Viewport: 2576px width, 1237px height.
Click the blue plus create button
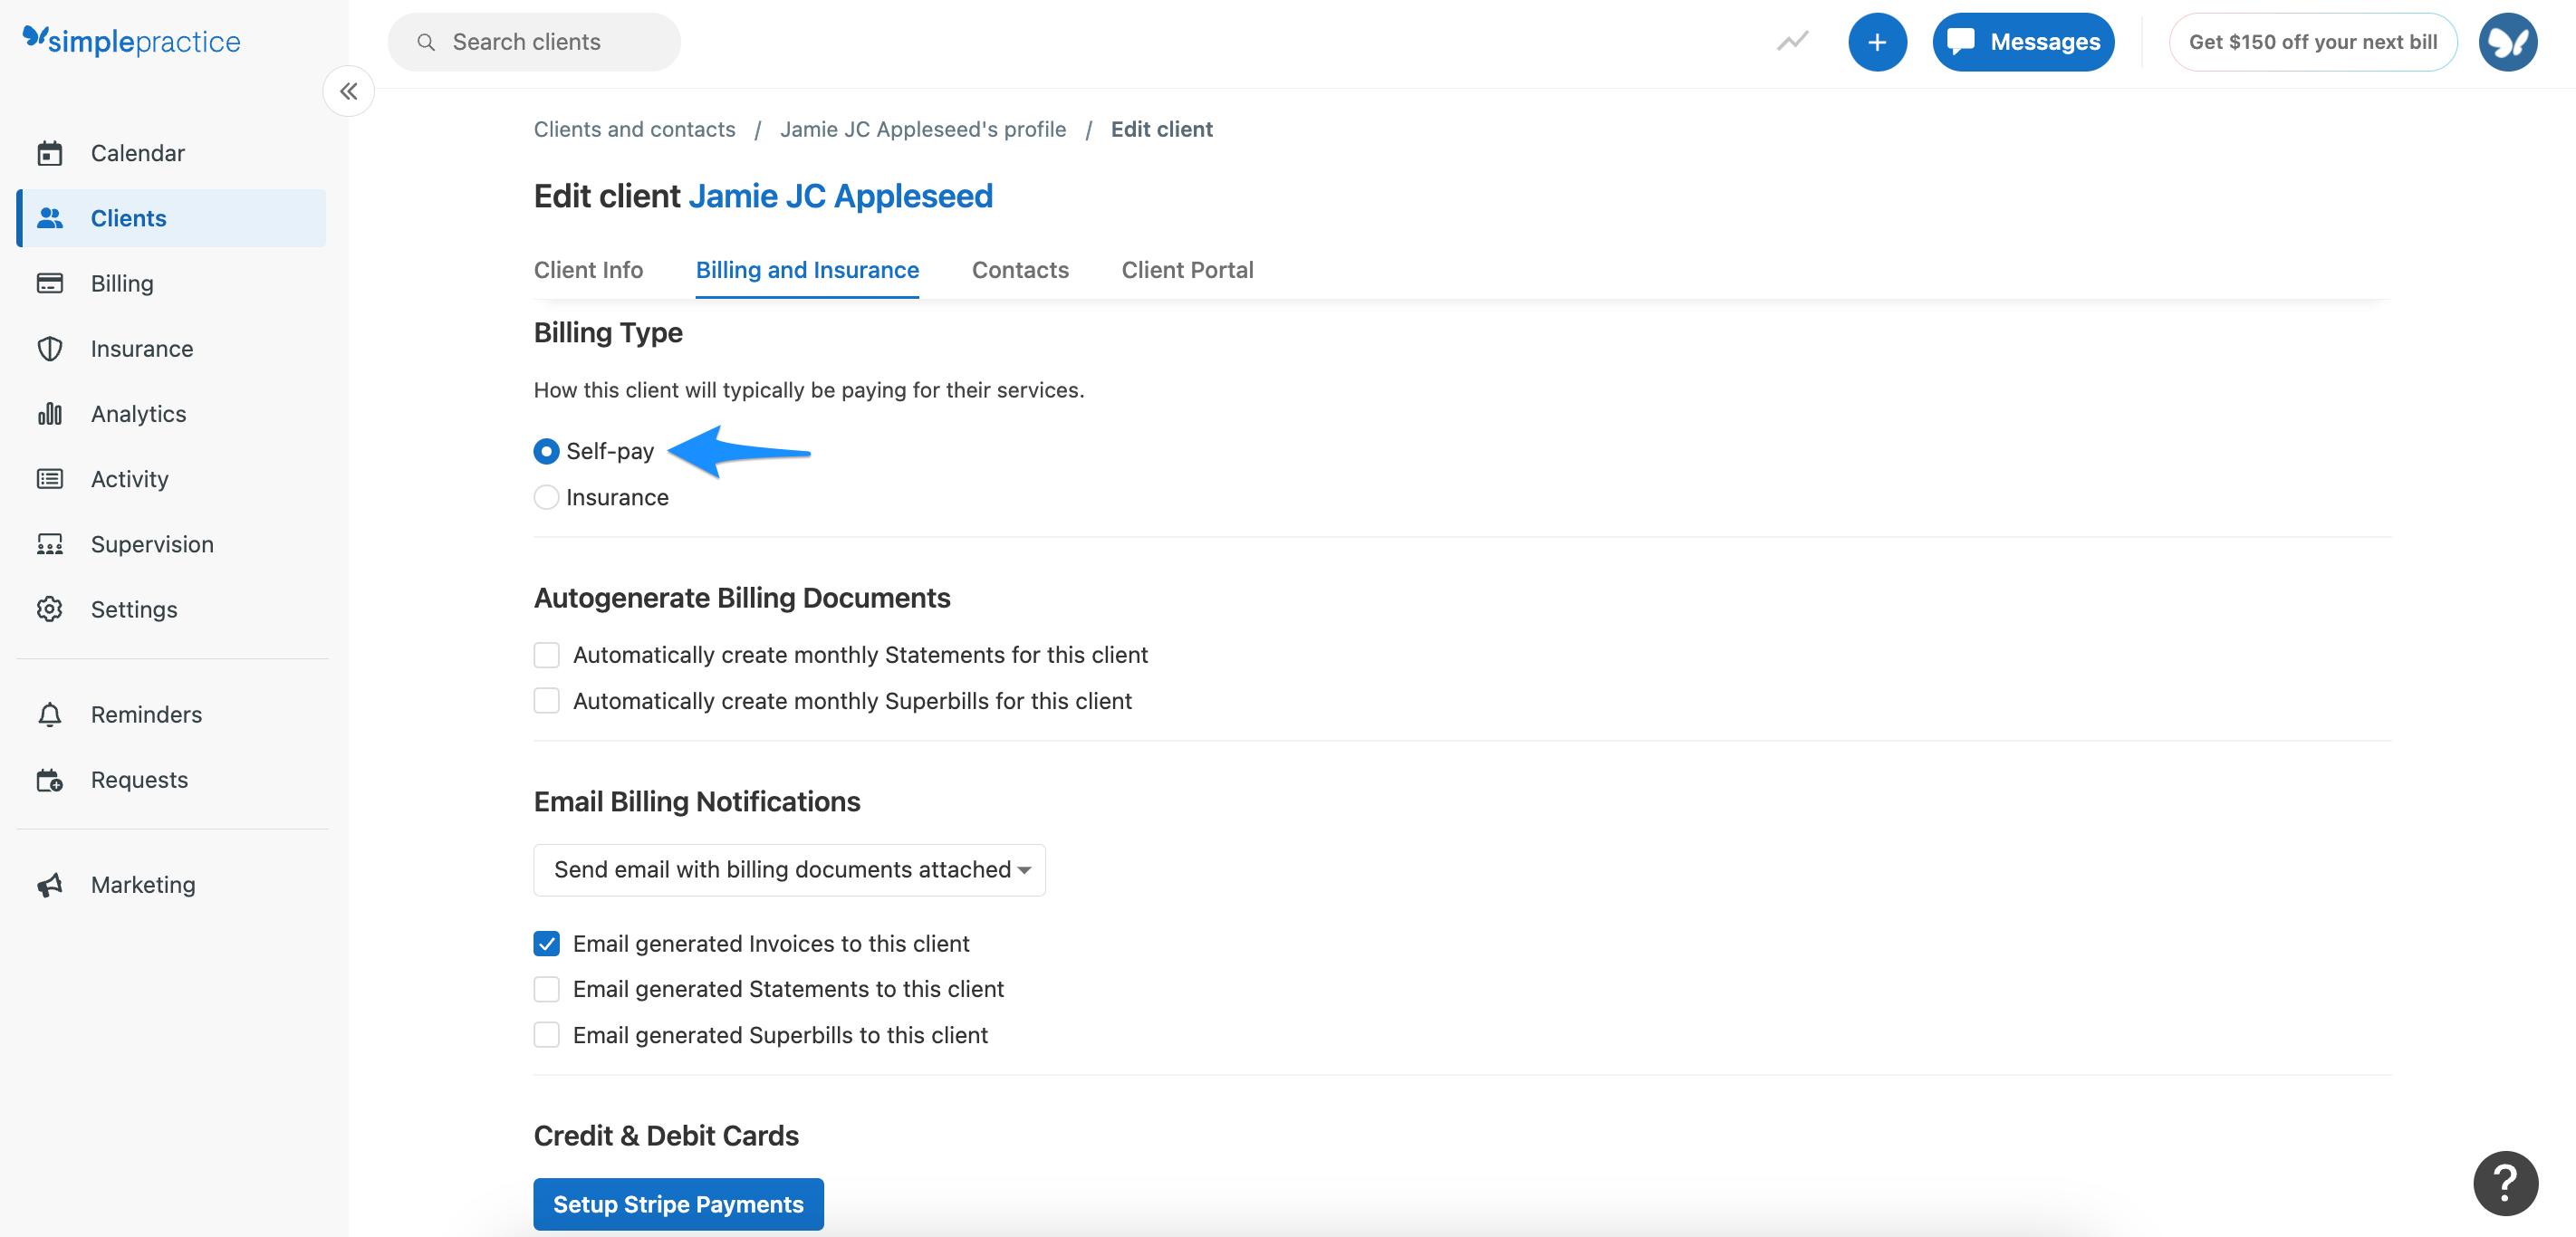[1876, 42]
